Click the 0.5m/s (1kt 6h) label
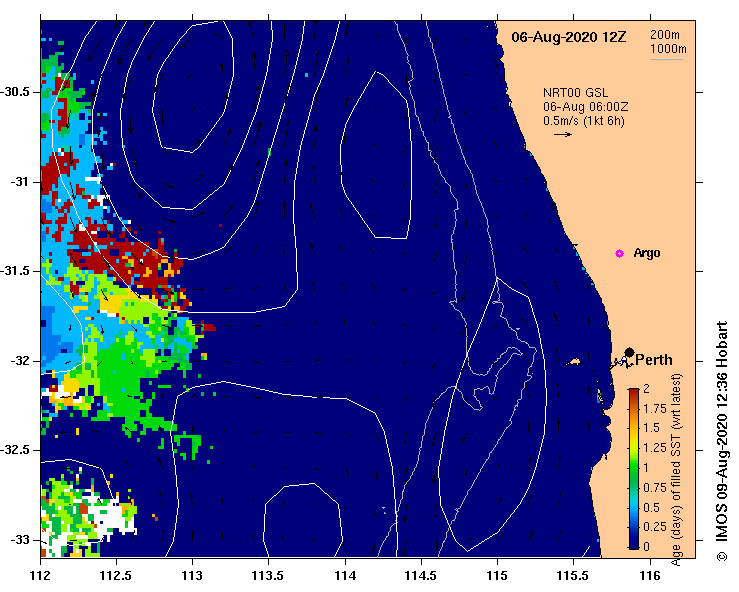The width and height of the screenshot is (739, 592). click(x=583, y=121)
